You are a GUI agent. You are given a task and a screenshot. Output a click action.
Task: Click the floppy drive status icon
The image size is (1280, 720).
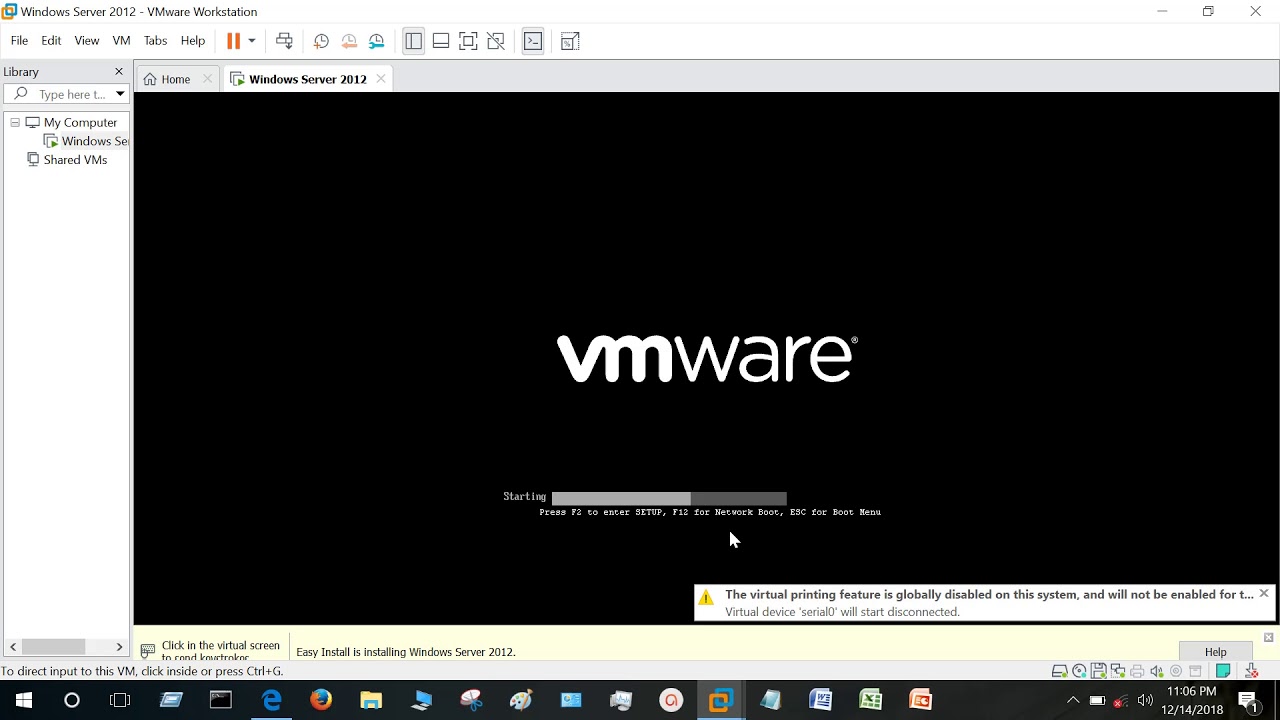[x=1098, y=671]
